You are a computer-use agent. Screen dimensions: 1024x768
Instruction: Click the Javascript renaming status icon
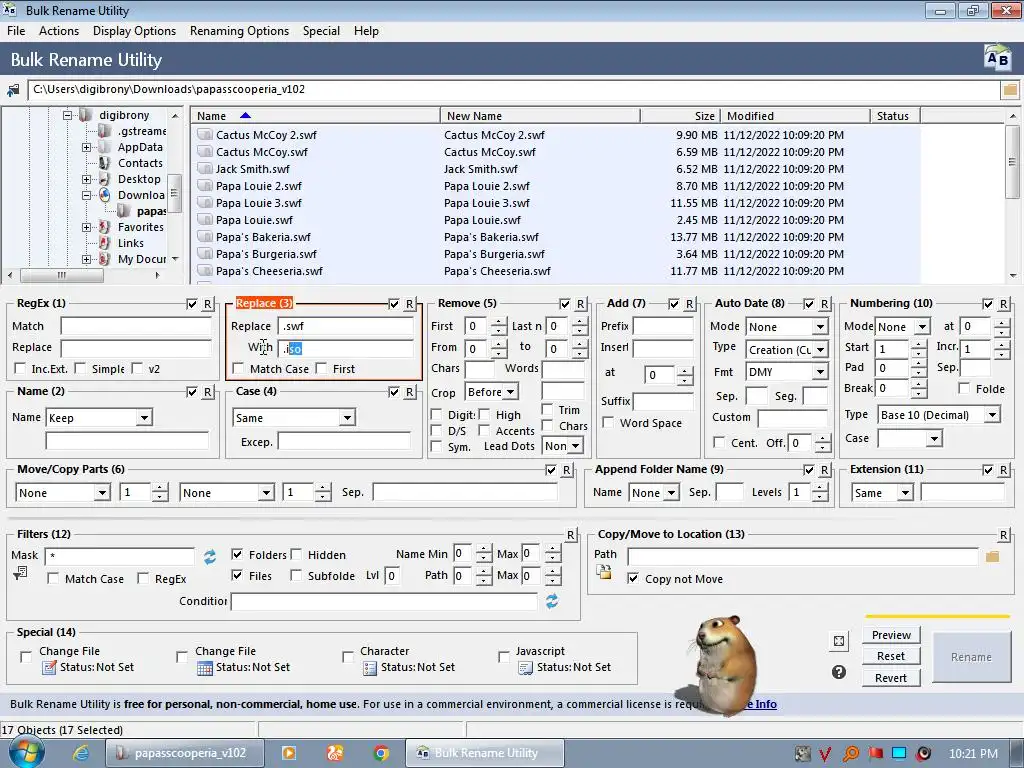(526, 667)
